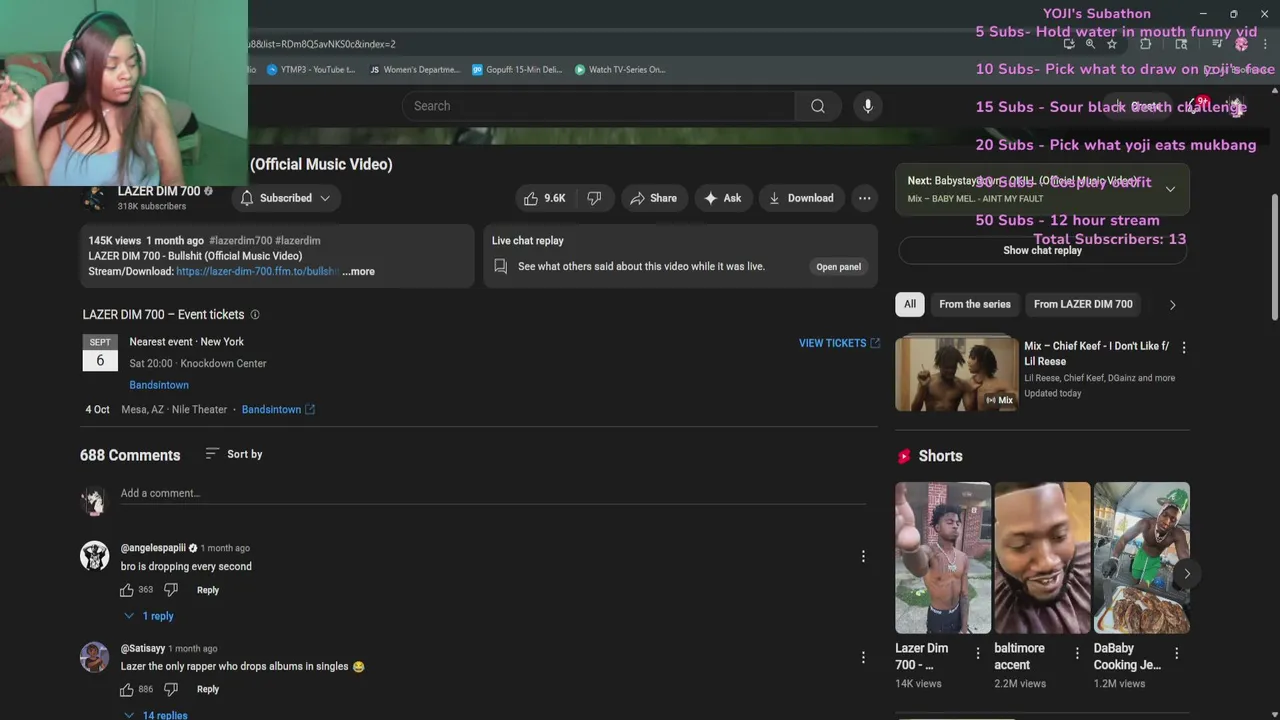Start voice search with microphone icon

[x=868, y=106]
